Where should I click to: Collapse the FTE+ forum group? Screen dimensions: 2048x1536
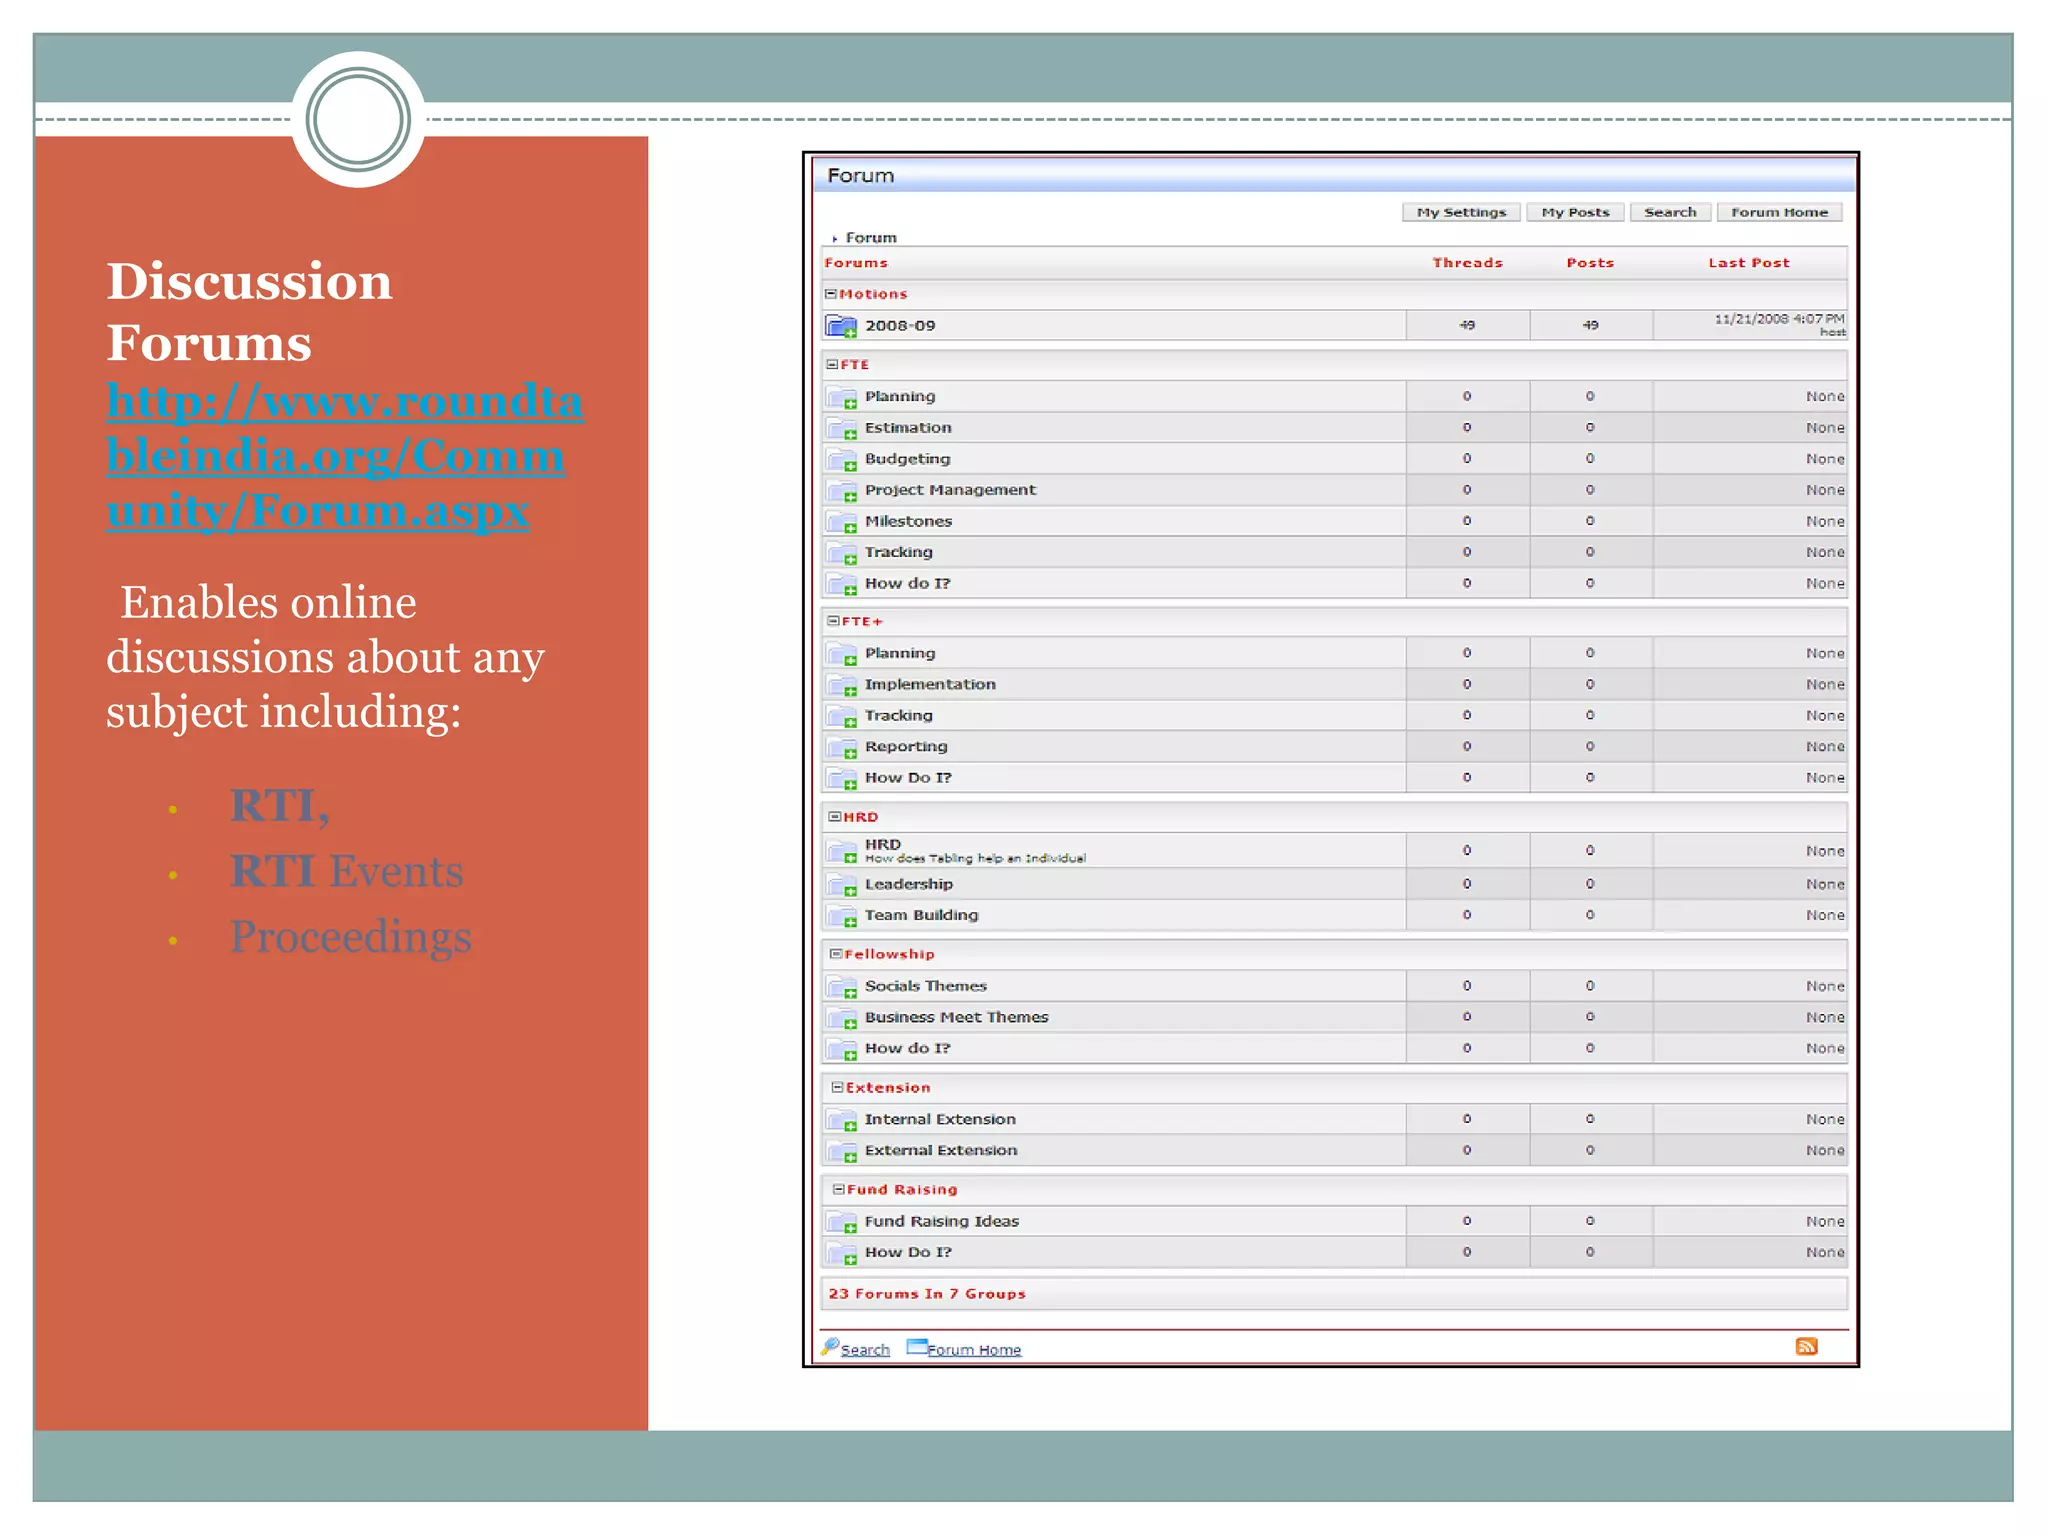(x=832, y=621)
